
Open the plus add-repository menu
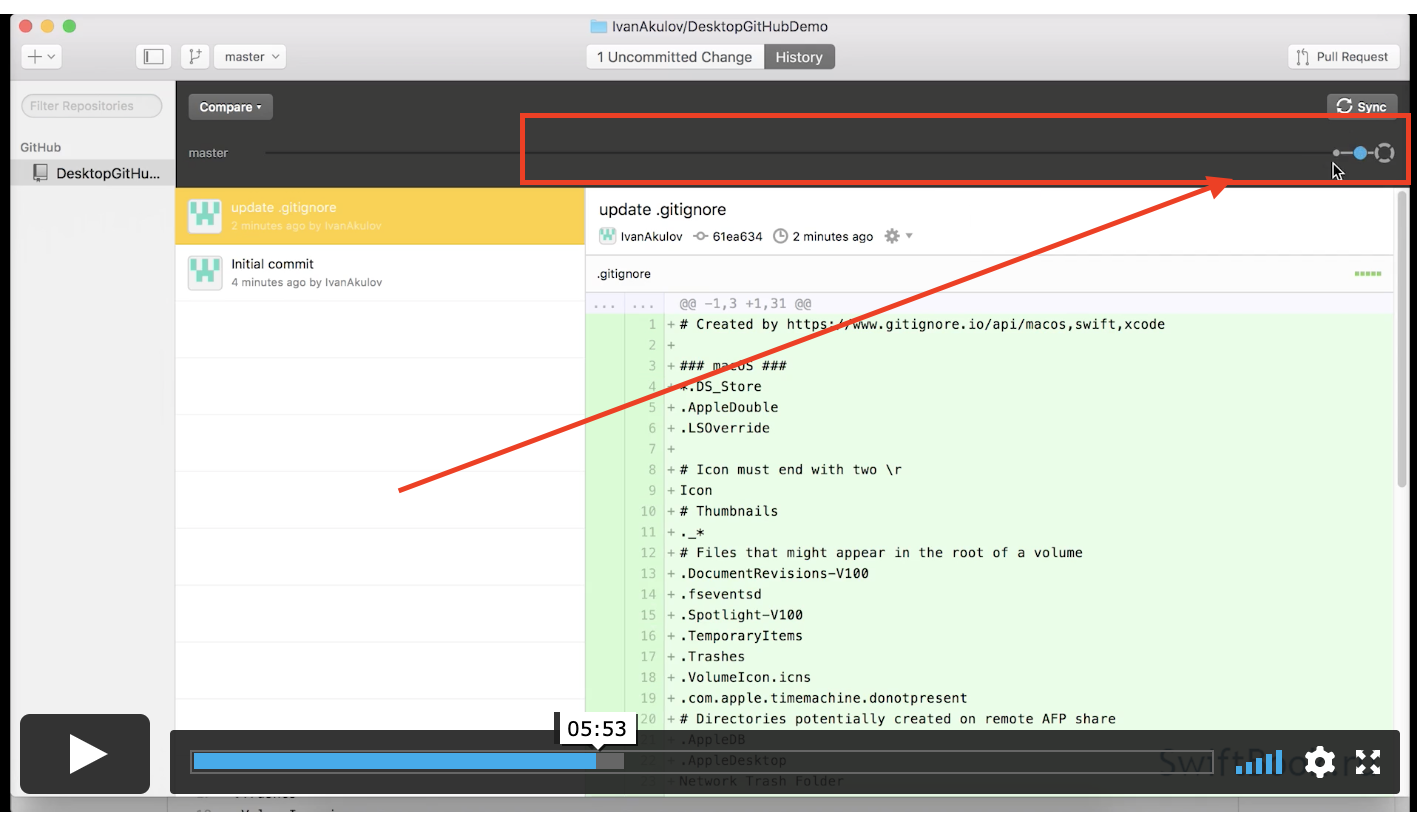41,57
